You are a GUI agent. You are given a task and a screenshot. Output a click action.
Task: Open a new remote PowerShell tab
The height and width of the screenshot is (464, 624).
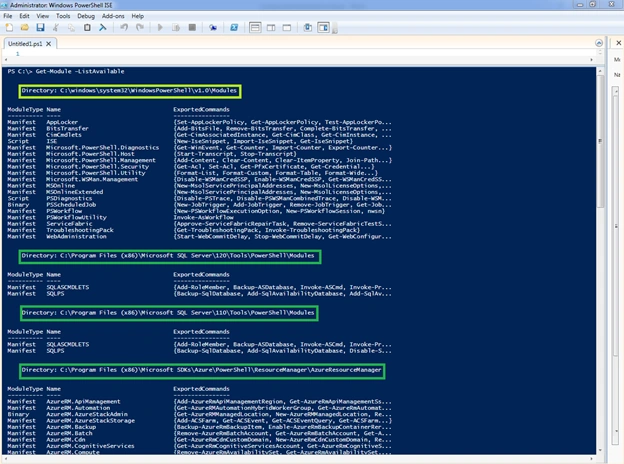[213, 27]
